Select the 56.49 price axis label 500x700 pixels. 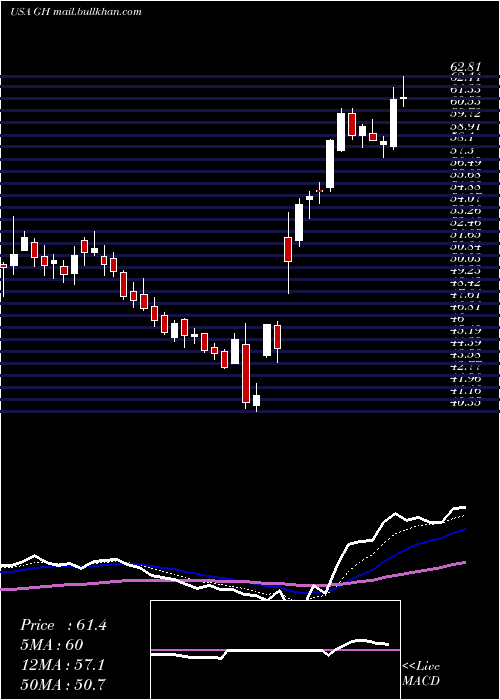465,163
